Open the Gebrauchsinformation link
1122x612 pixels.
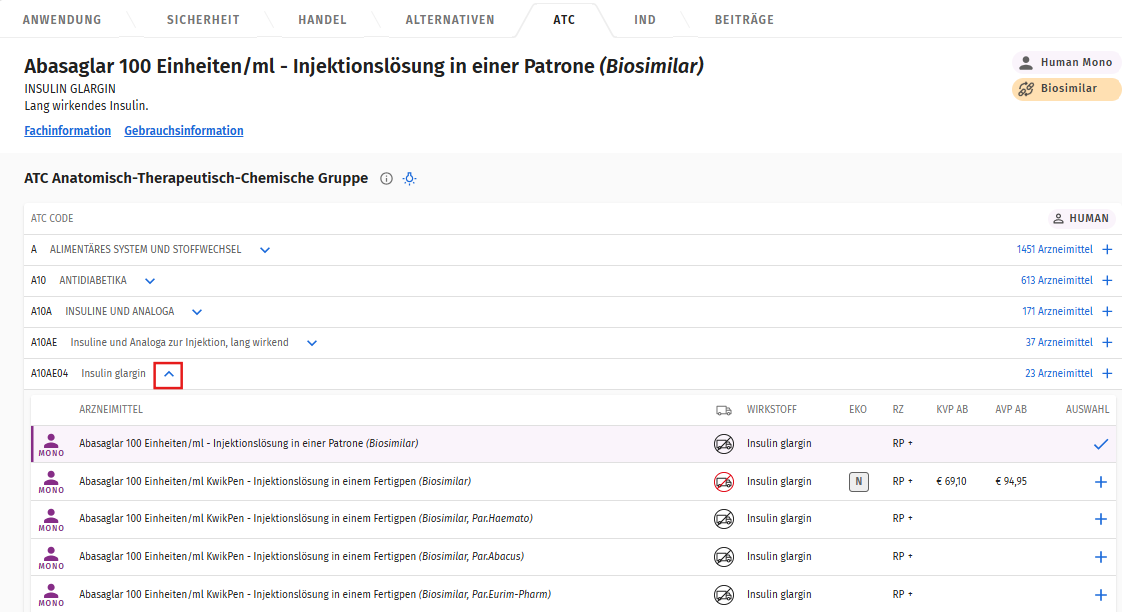pyautogui.click(x=184, y=130)
